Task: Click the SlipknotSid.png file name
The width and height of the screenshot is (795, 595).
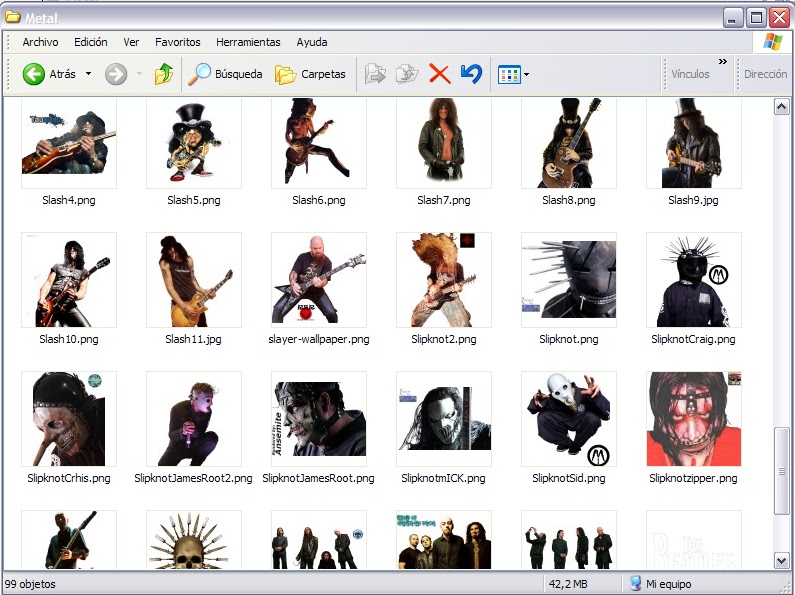Action: click(569, 478)
